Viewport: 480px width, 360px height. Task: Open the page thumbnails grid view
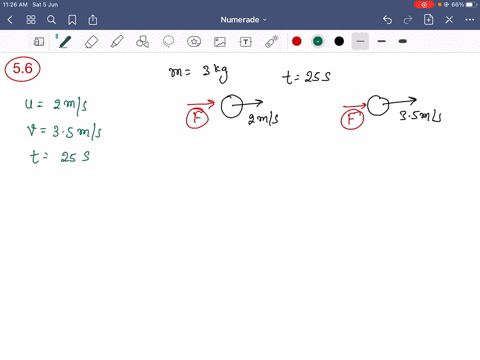click(31, 20)
